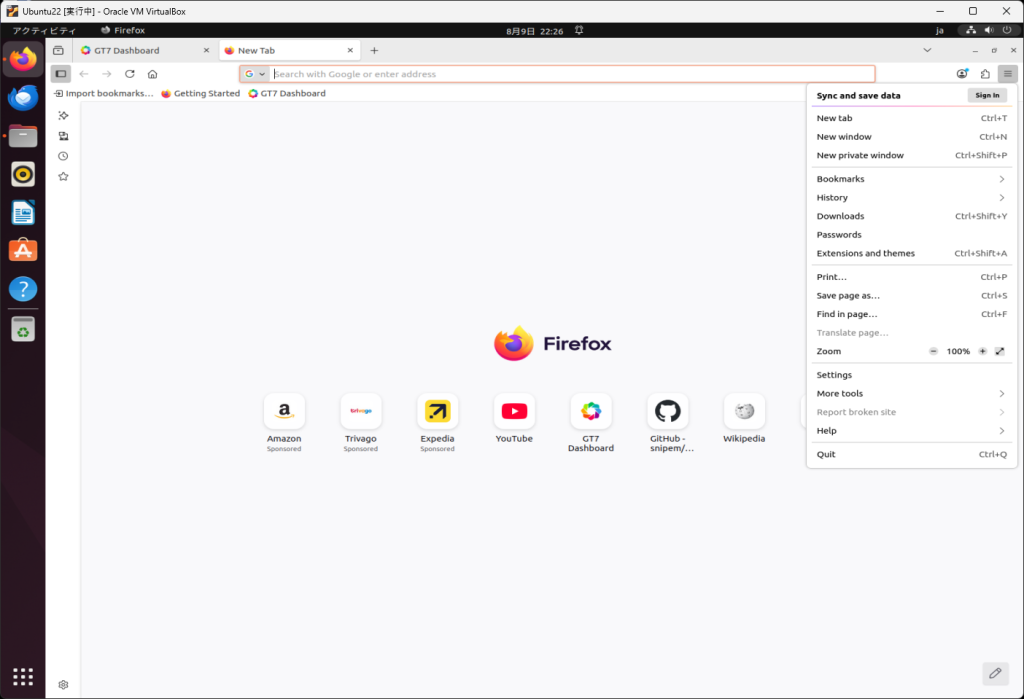The width and height of the screenshot is (1024, 699).
Task: Open the Extensions puzzle icon
Action: tap(985, 74)
